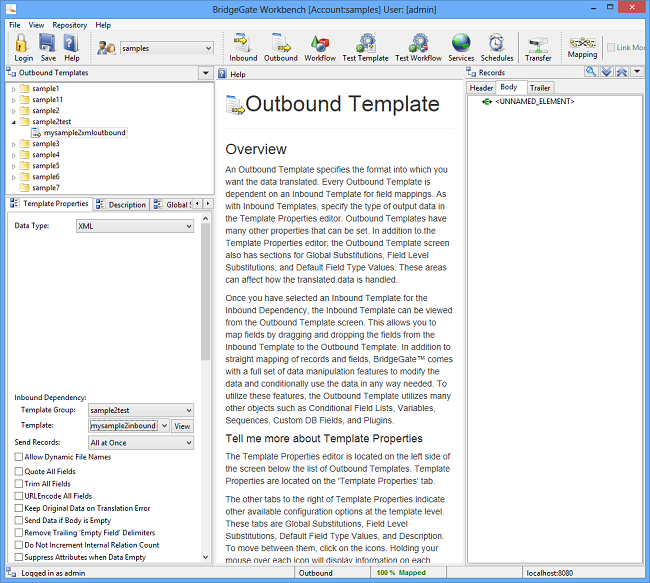The width and height of the screenshot is (650, 583).
Task: Open the Outbound Templates panel dropdown arrow
Action: point(205,73)
